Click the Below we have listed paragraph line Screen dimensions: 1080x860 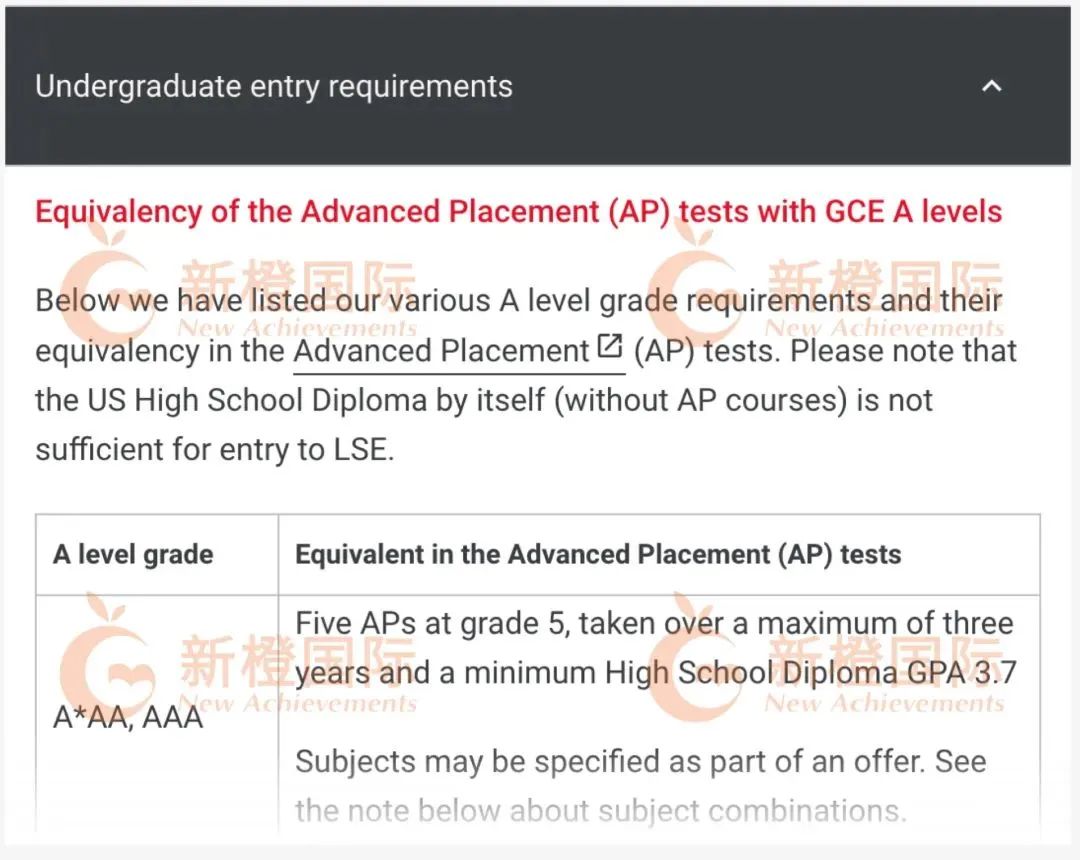pyautogui.click(x=519, y=301)
